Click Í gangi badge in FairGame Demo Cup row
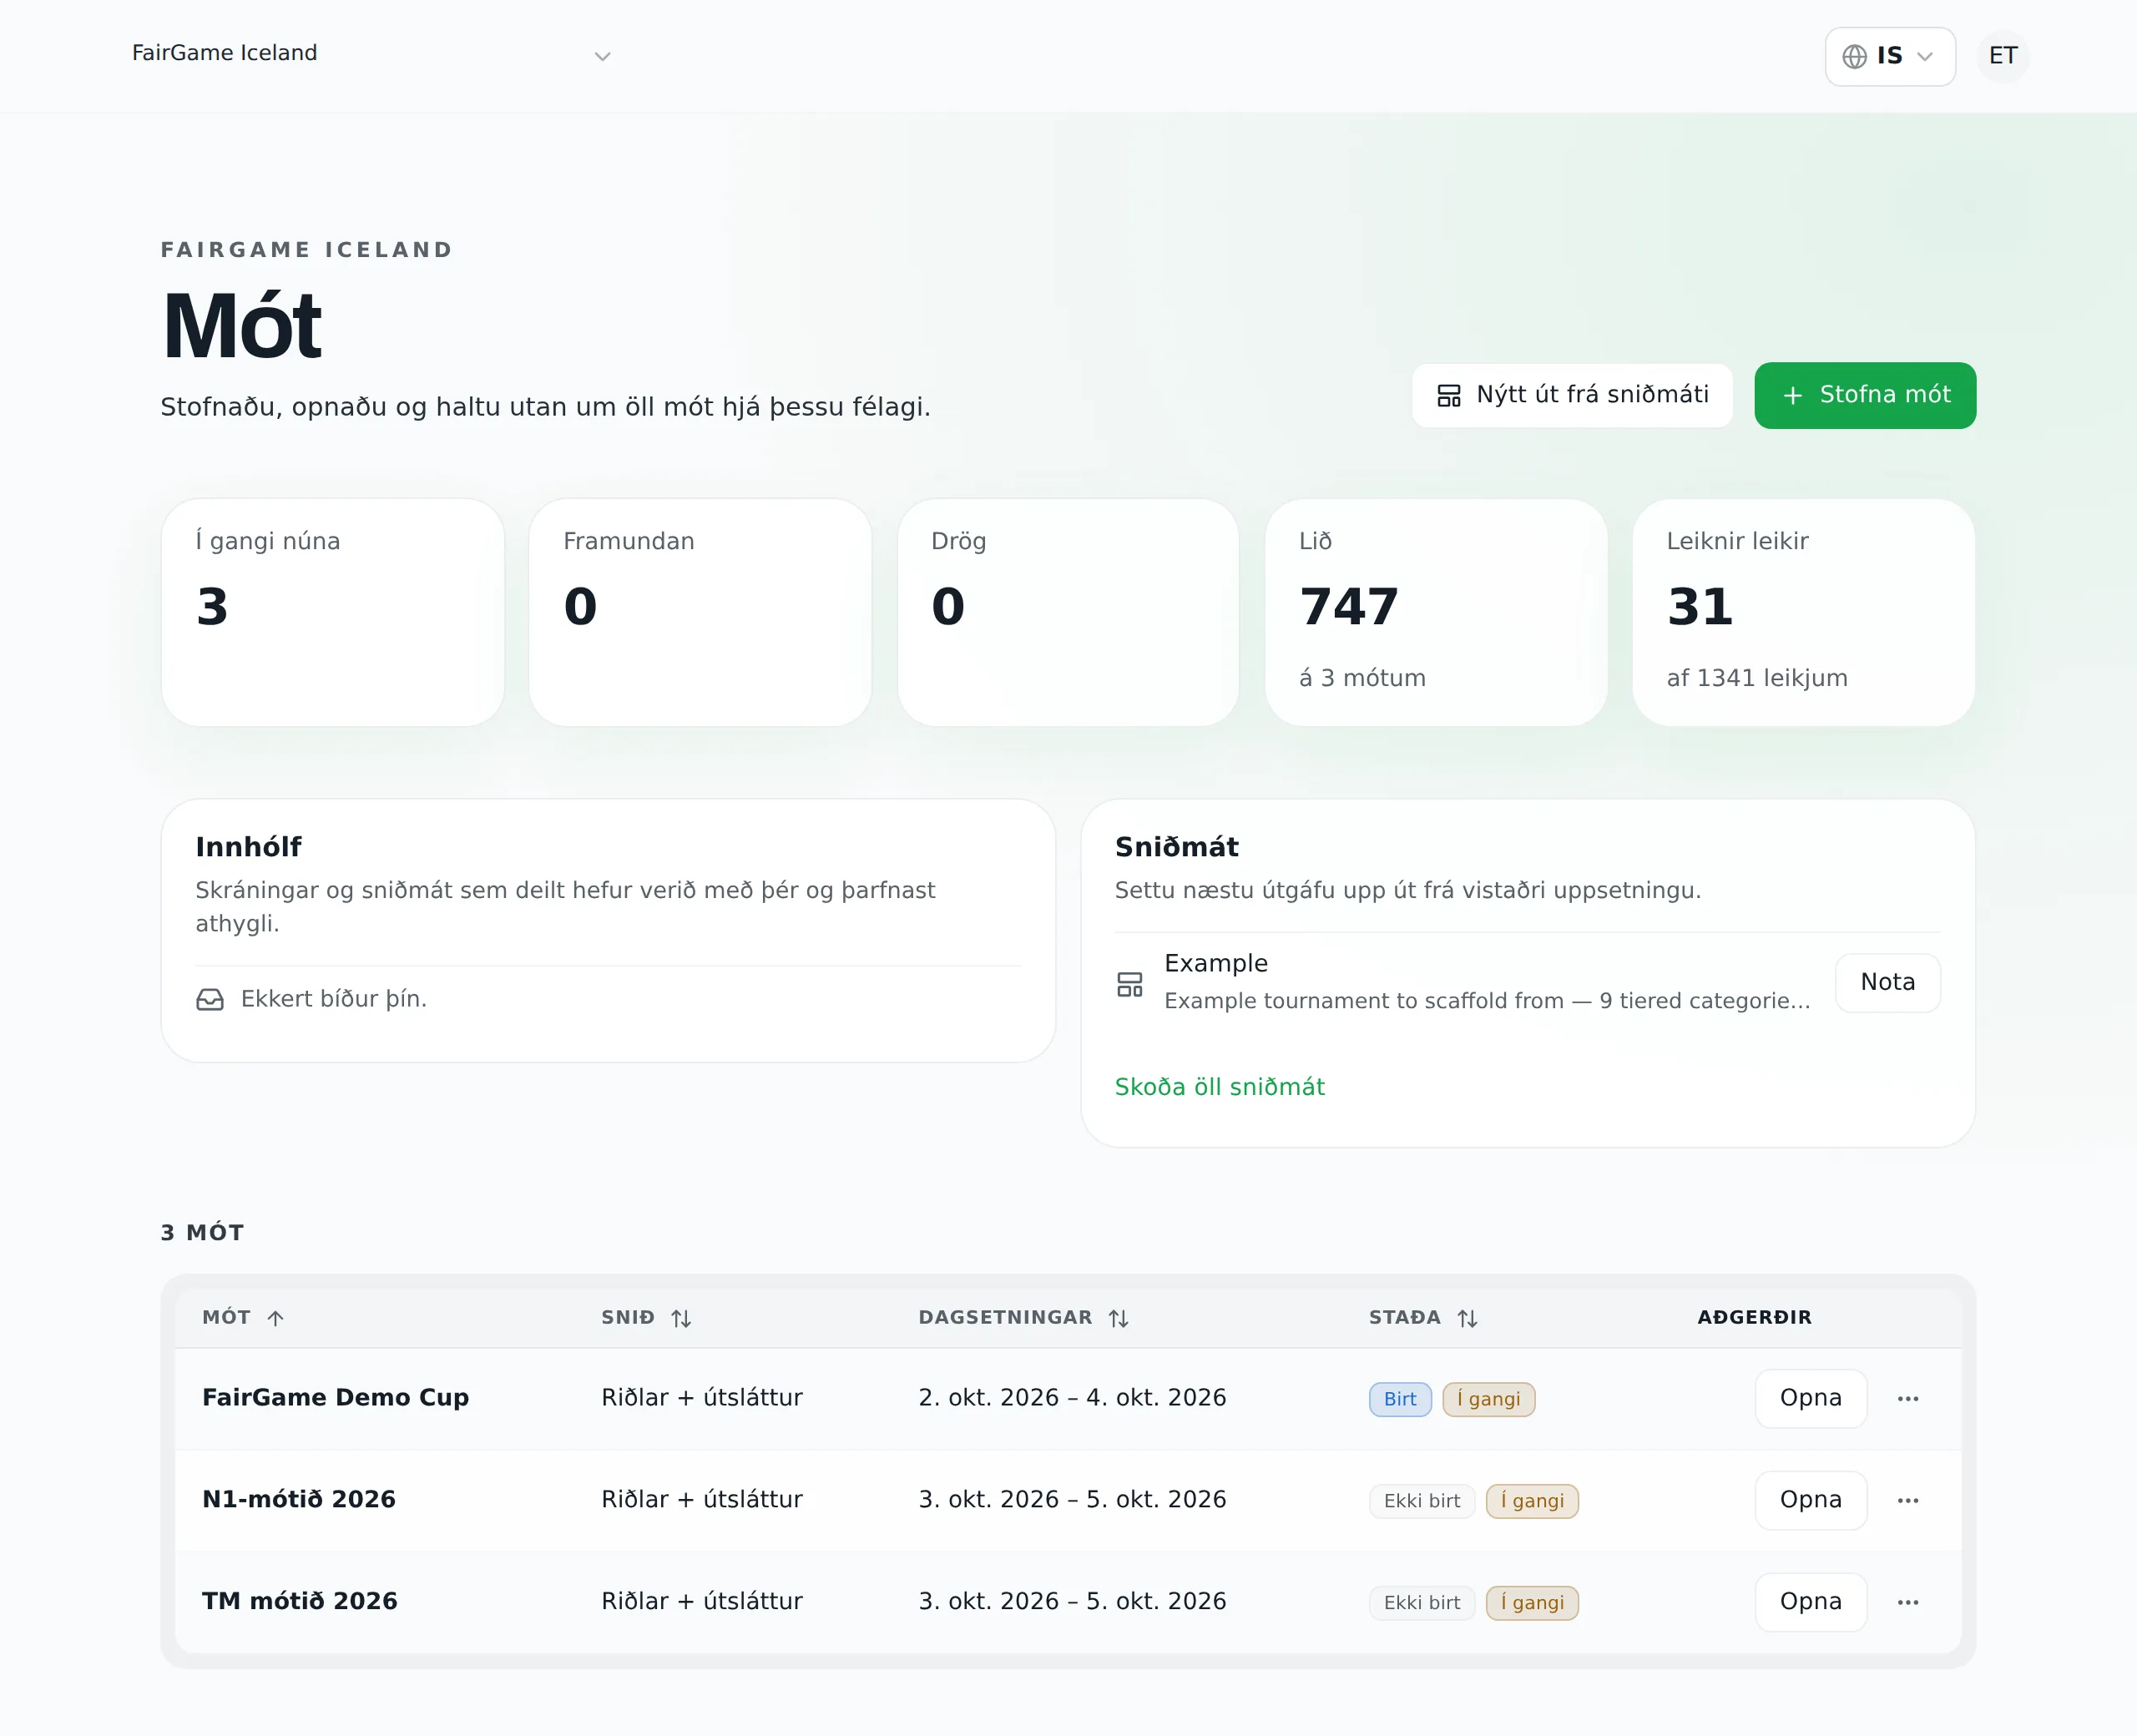This screenshot has height=1736, width=2137. pyautogui.click(x=1488, y=1399)
